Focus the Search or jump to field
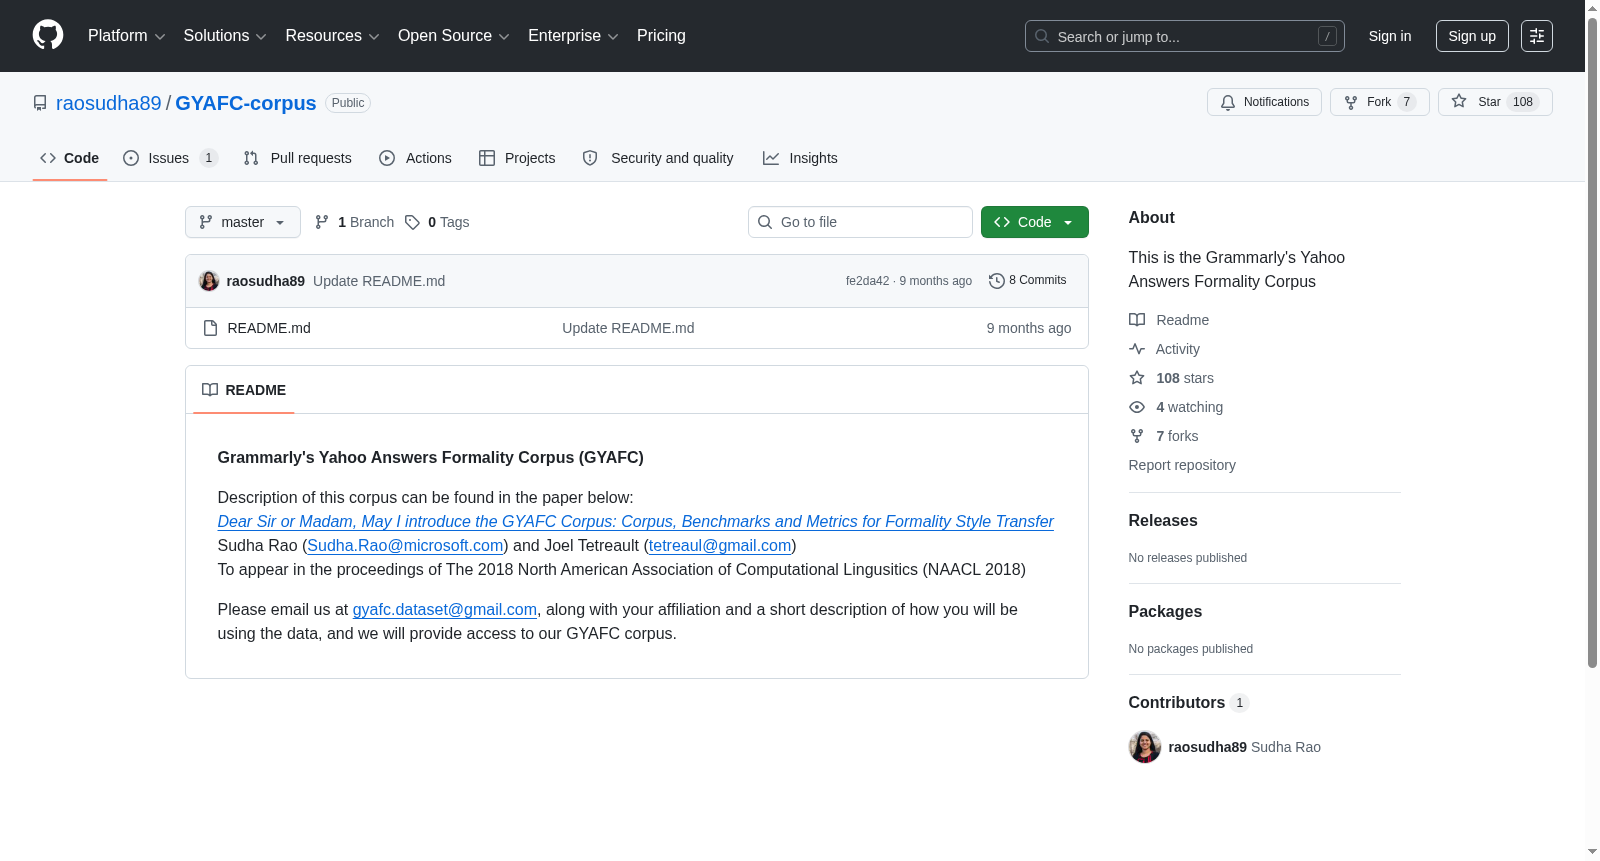The width and height of the screenshot is (1600, 861). tap(1185, 36)
